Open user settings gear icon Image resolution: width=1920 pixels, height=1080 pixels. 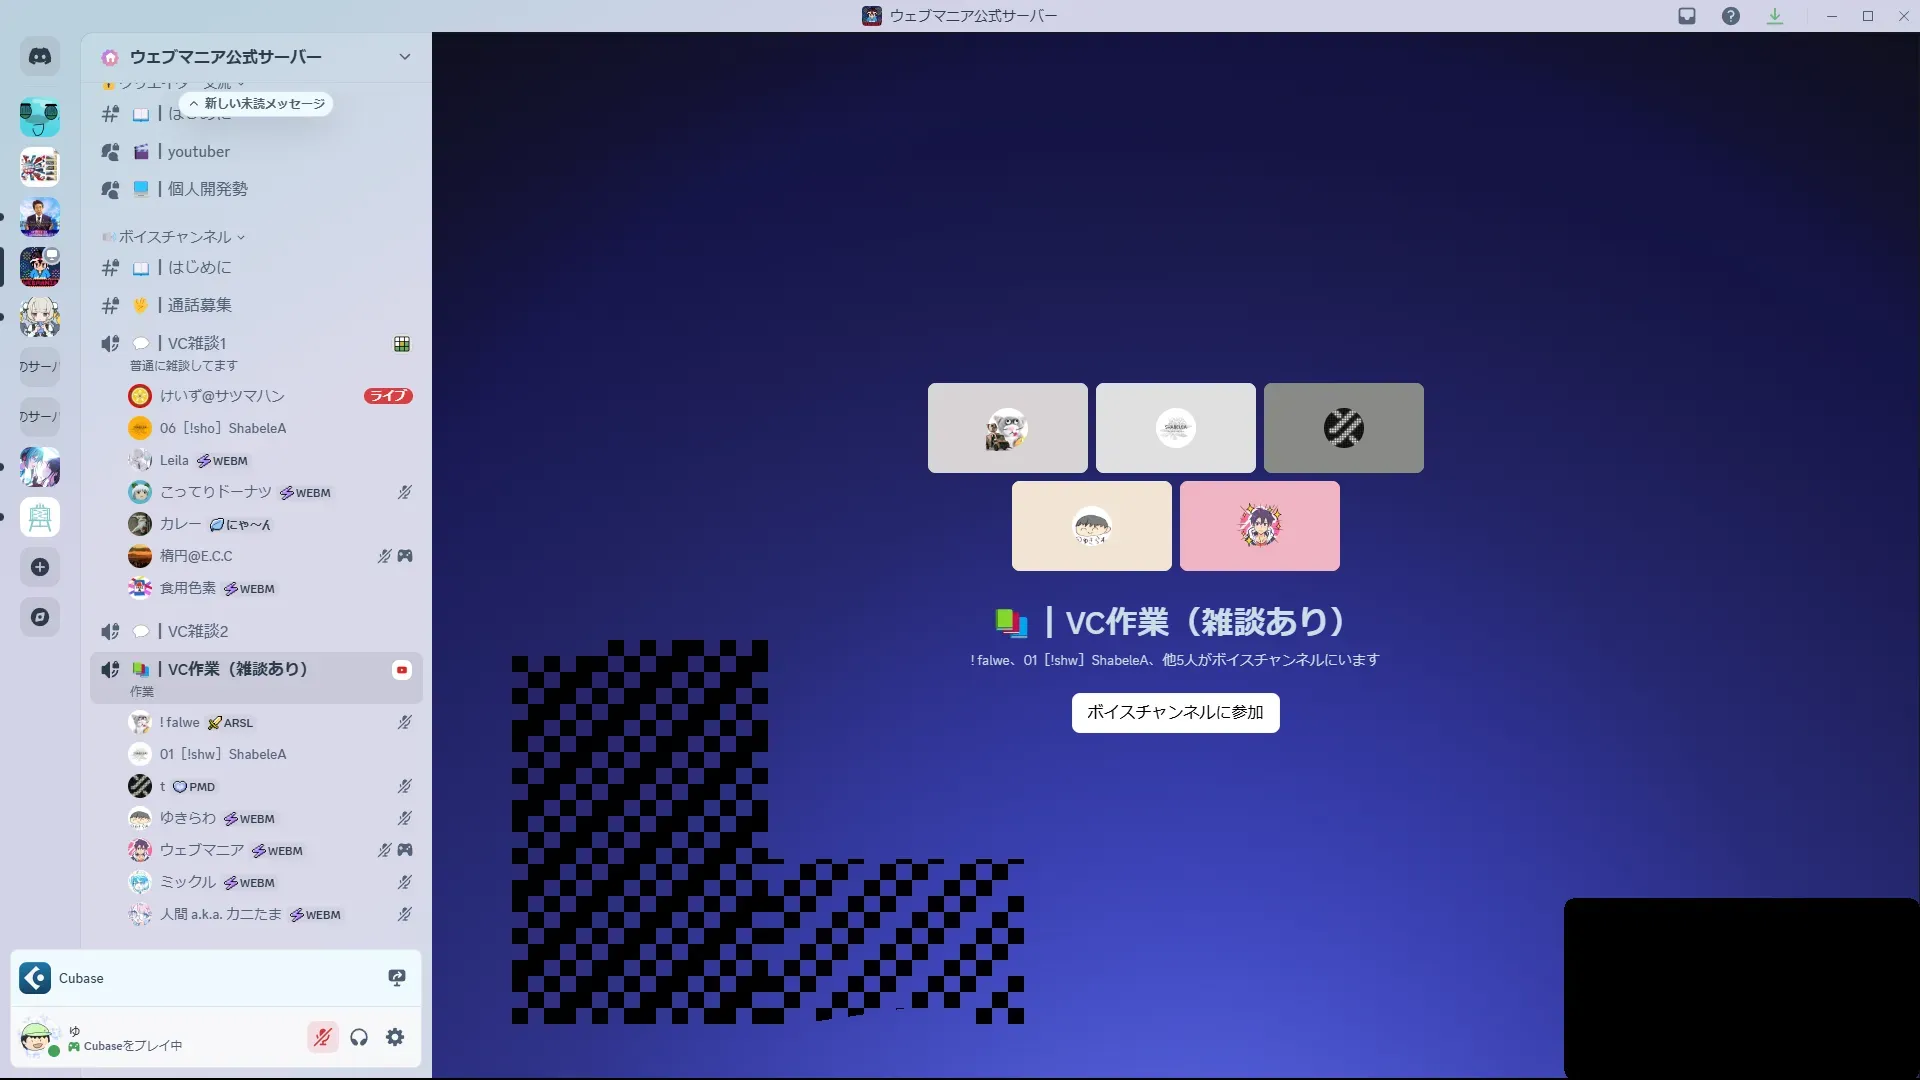(x=395, y=1037)
